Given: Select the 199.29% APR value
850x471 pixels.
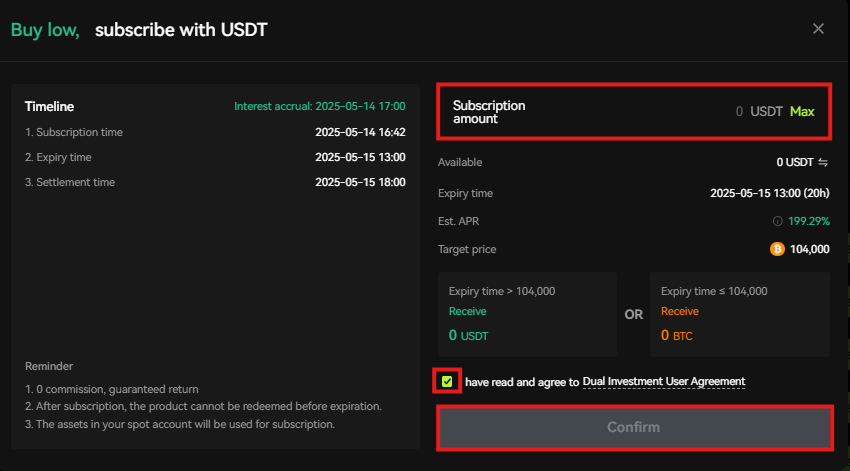Looking at the screenshot, I should coord(809,221).
